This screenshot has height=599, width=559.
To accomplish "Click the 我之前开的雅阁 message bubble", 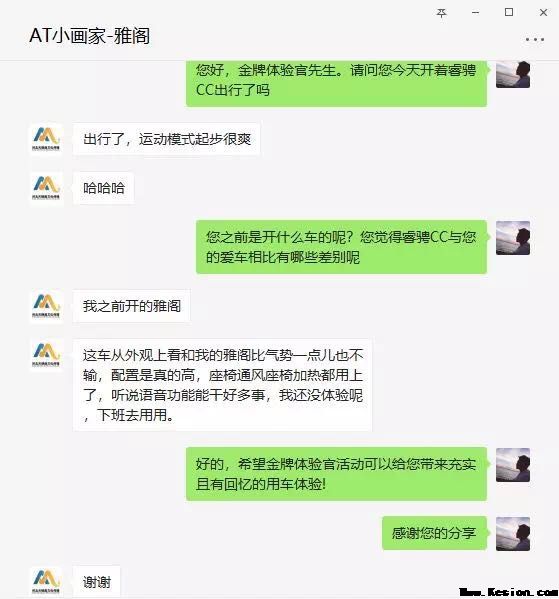I will 131,306.
